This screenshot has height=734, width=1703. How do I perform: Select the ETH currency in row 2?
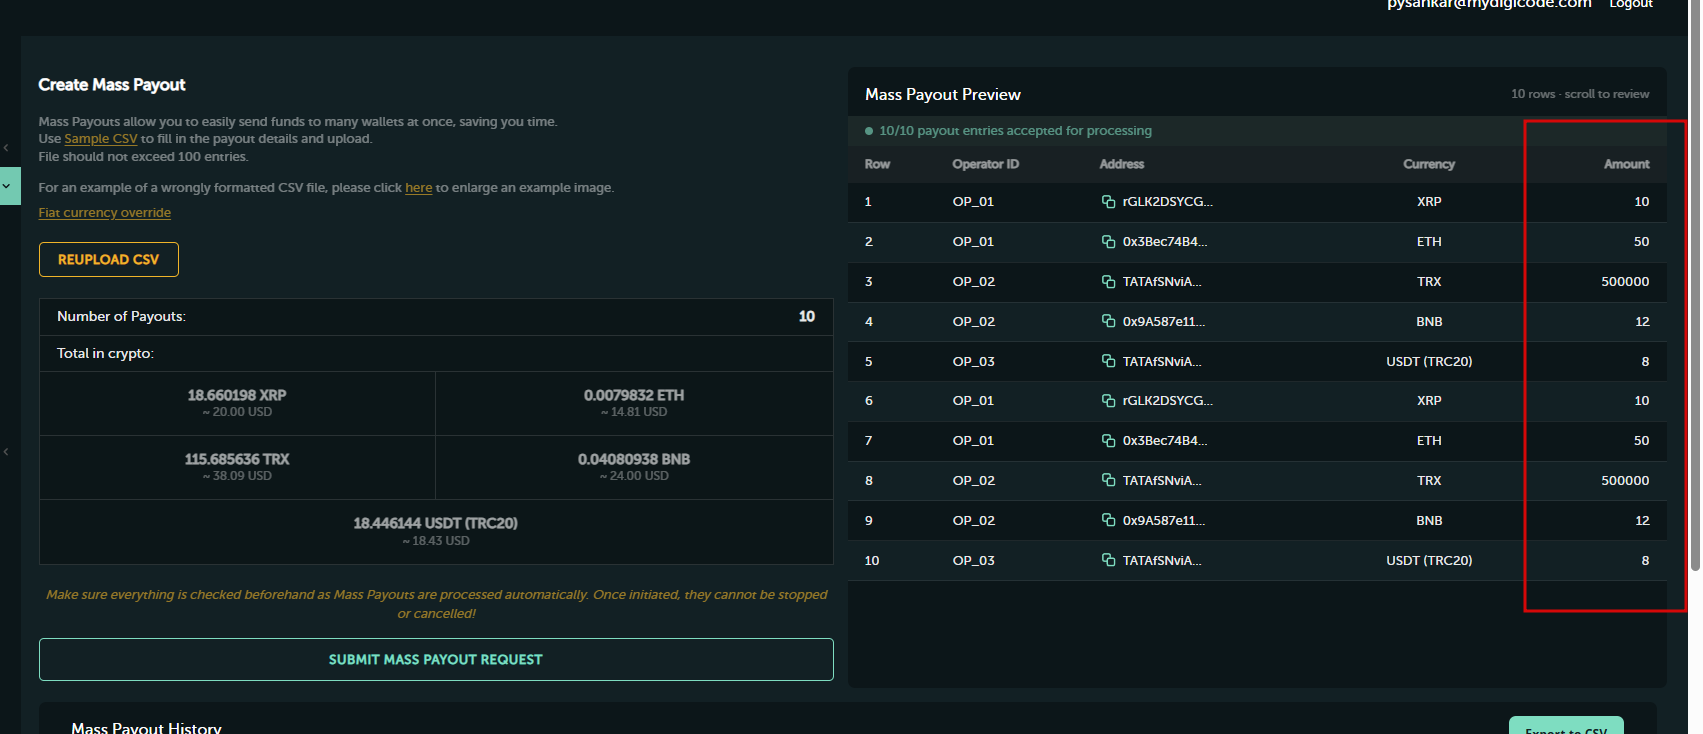pyautogui.click(x=1429, y=242)
